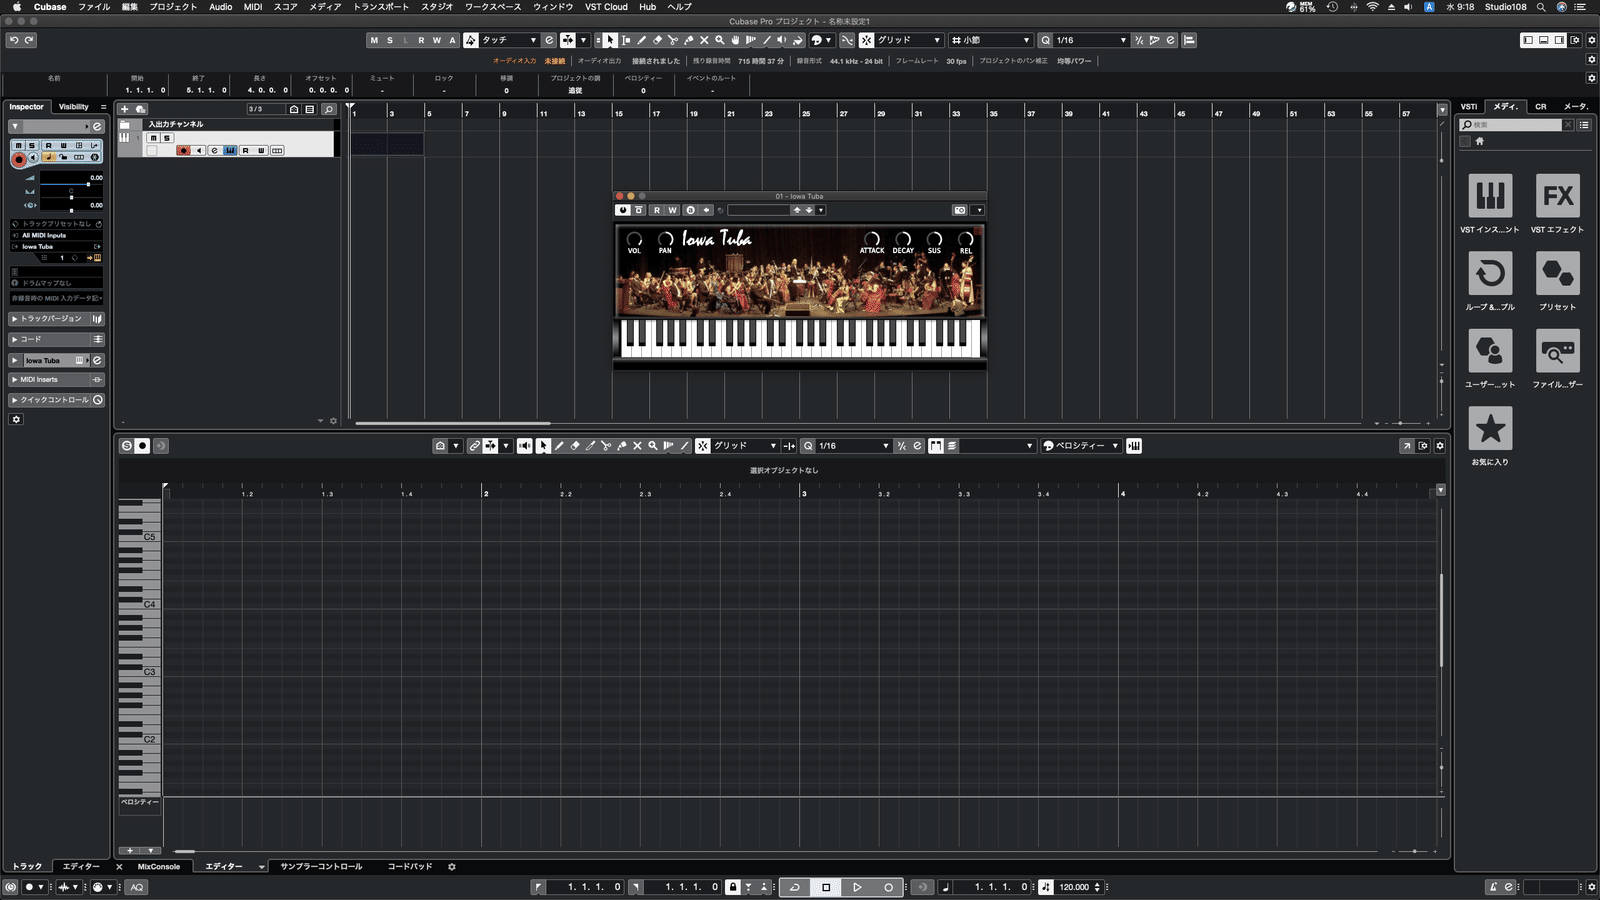Switch to MixConsole tab in lower zone
This screenshot has height=900, width=1600.
coord(159,867)
